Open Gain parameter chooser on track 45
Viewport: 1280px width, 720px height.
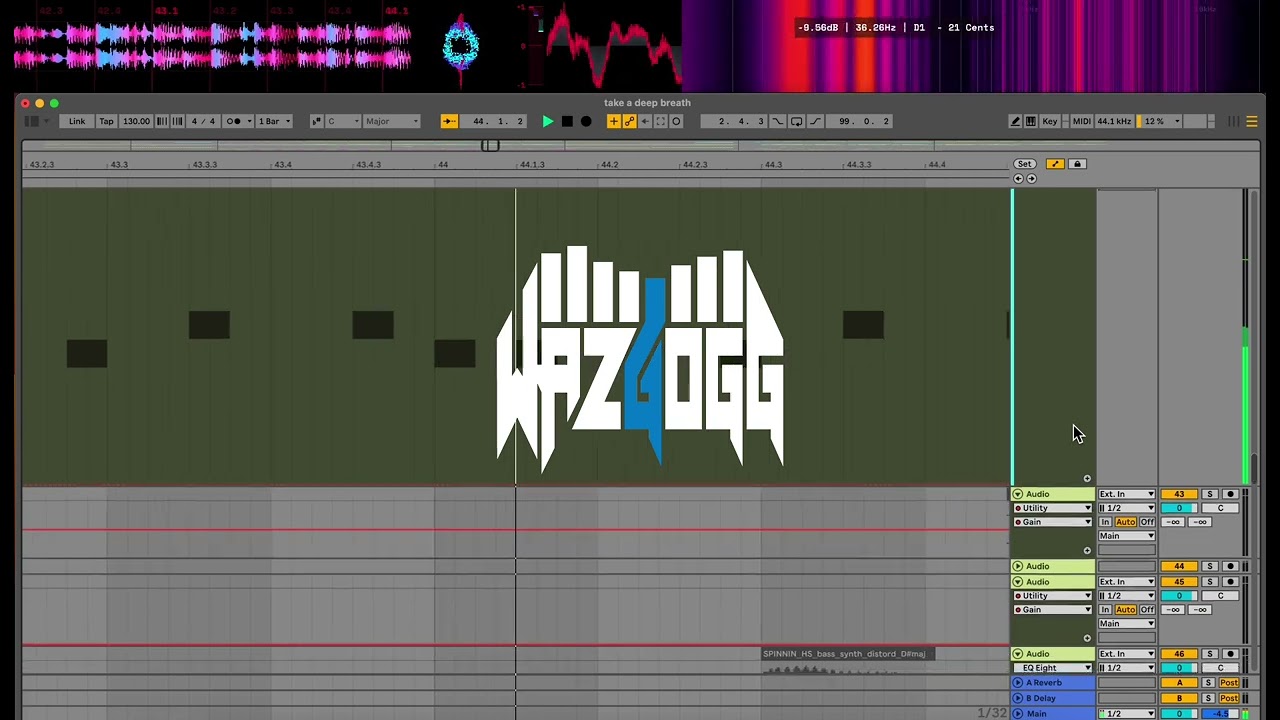(1052, 609)
